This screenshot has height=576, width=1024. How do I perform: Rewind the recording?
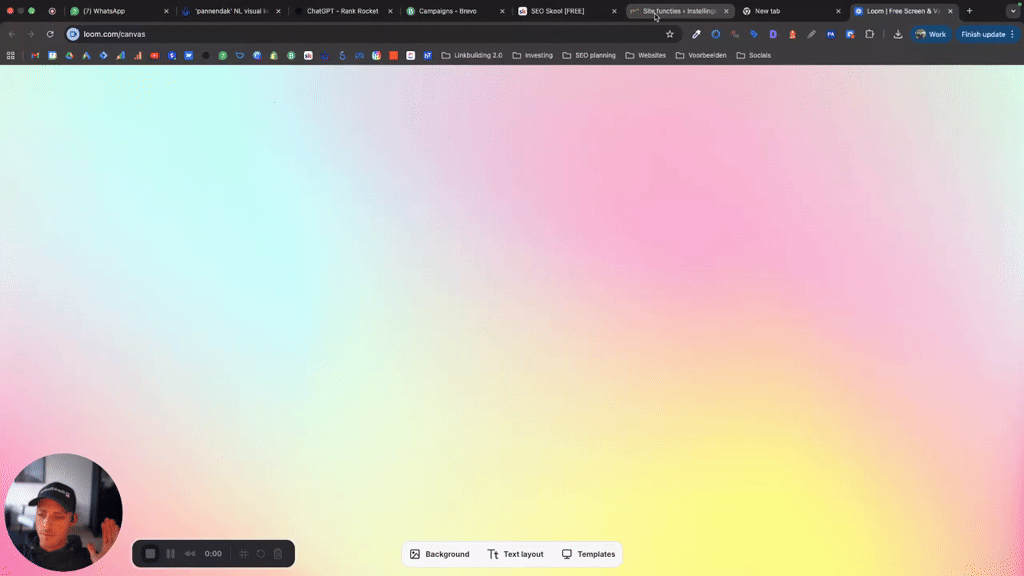coord(190,554)
